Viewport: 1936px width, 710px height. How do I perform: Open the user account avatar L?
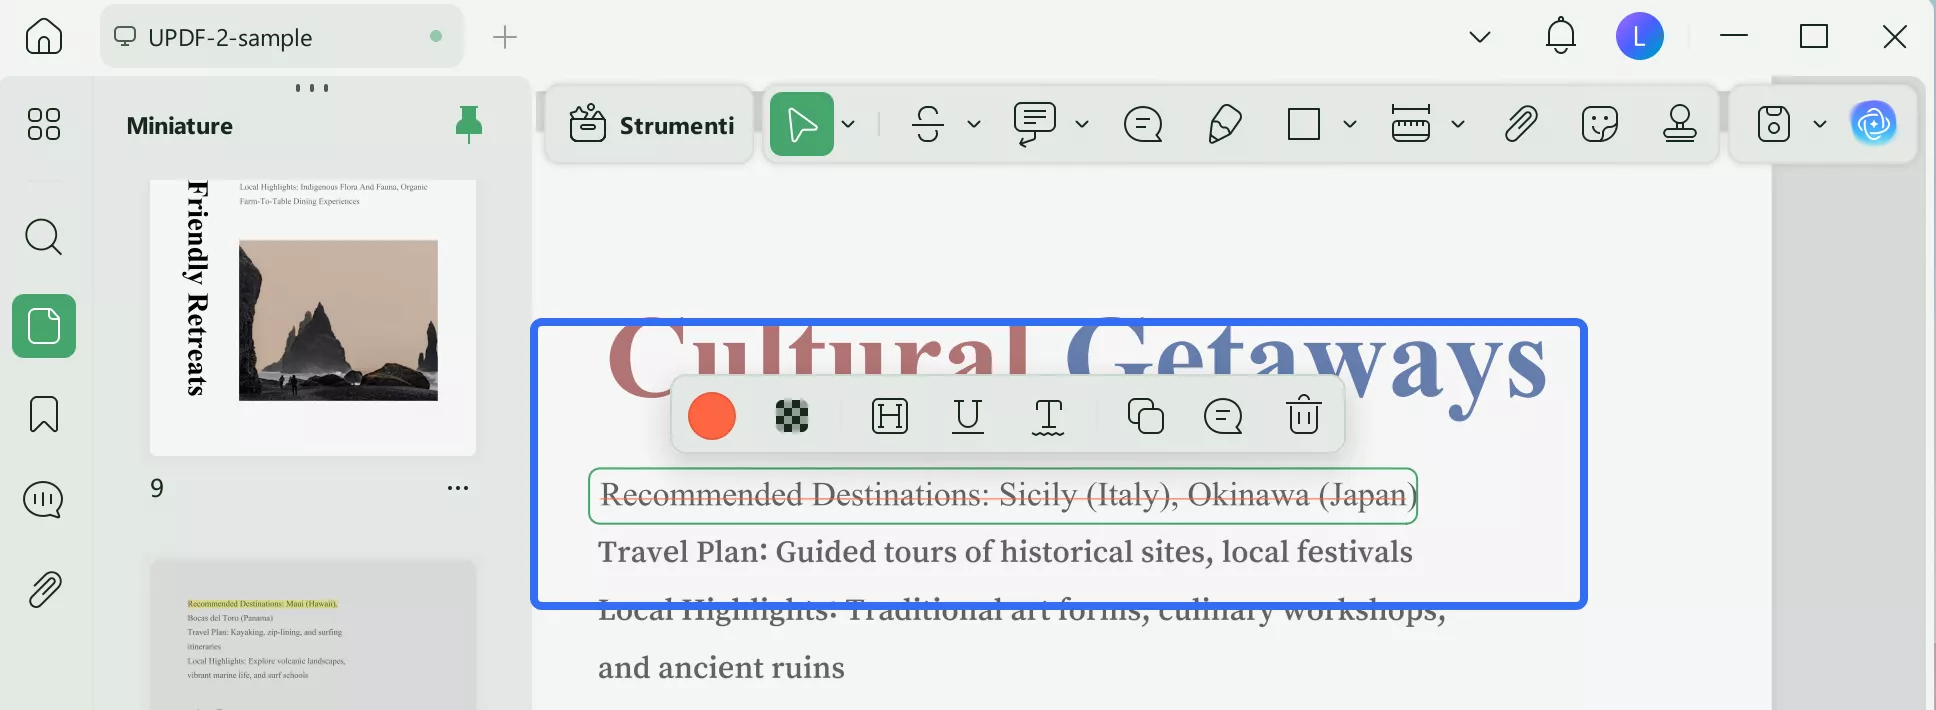tap(1640, 37)
